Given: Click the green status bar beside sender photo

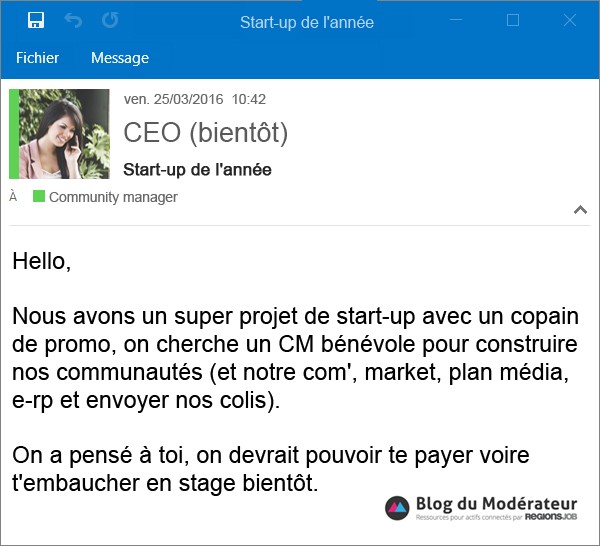Looking at the screenshot, I should click(x=13, y=133).
